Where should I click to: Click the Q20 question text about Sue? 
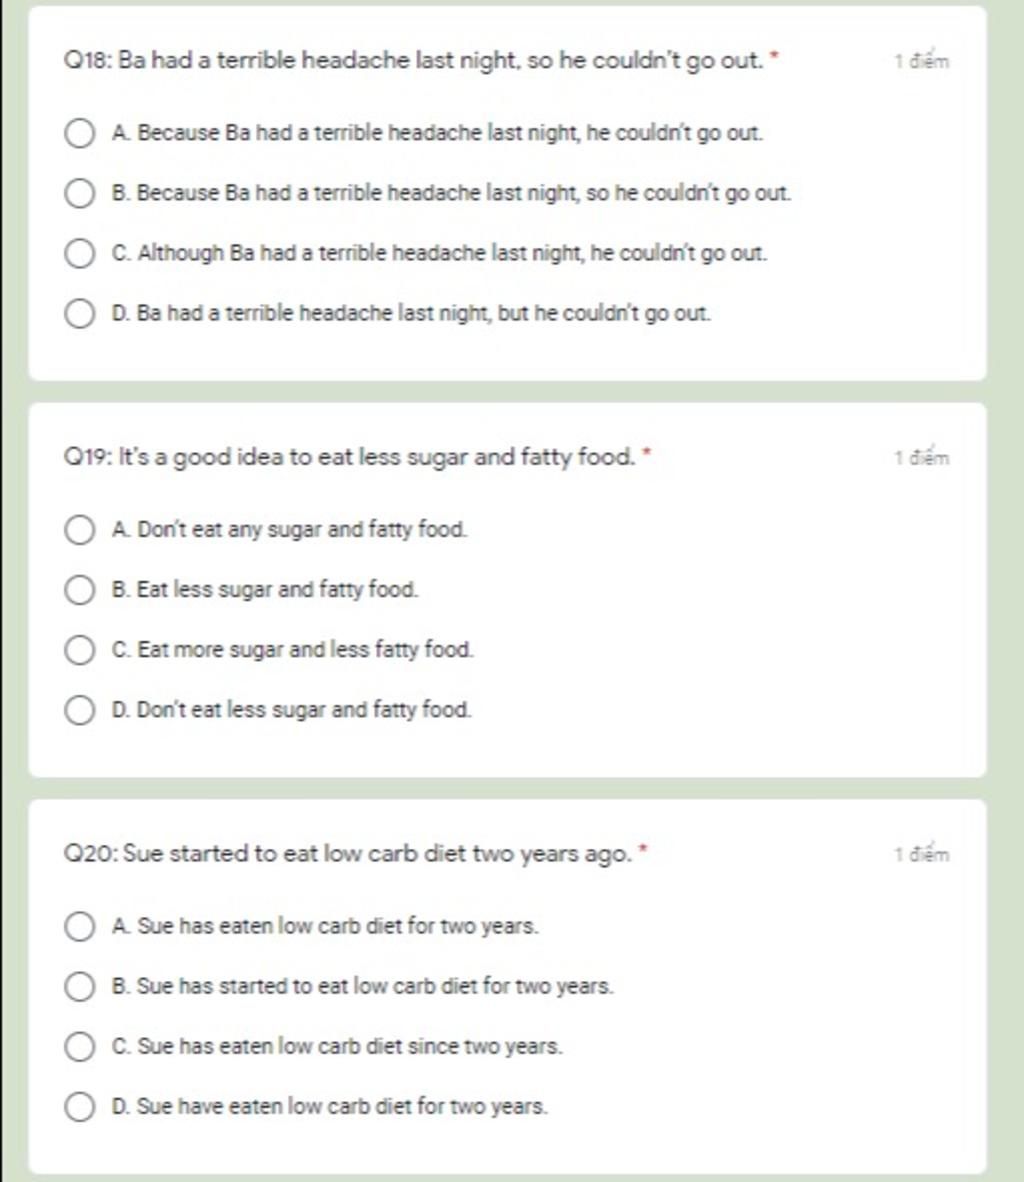pyautogui.click(x=348, y=853)
